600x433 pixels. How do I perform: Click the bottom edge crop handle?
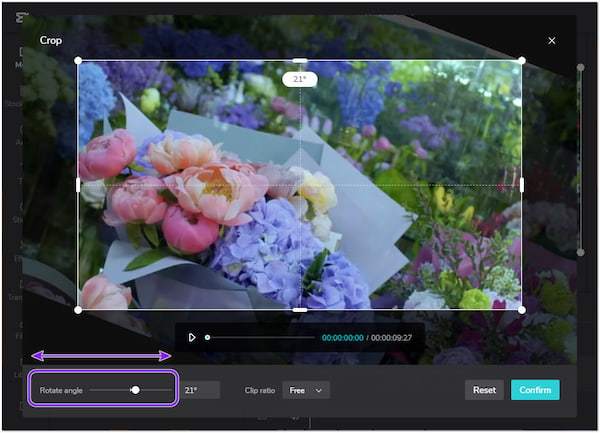(x=300, y=310)
